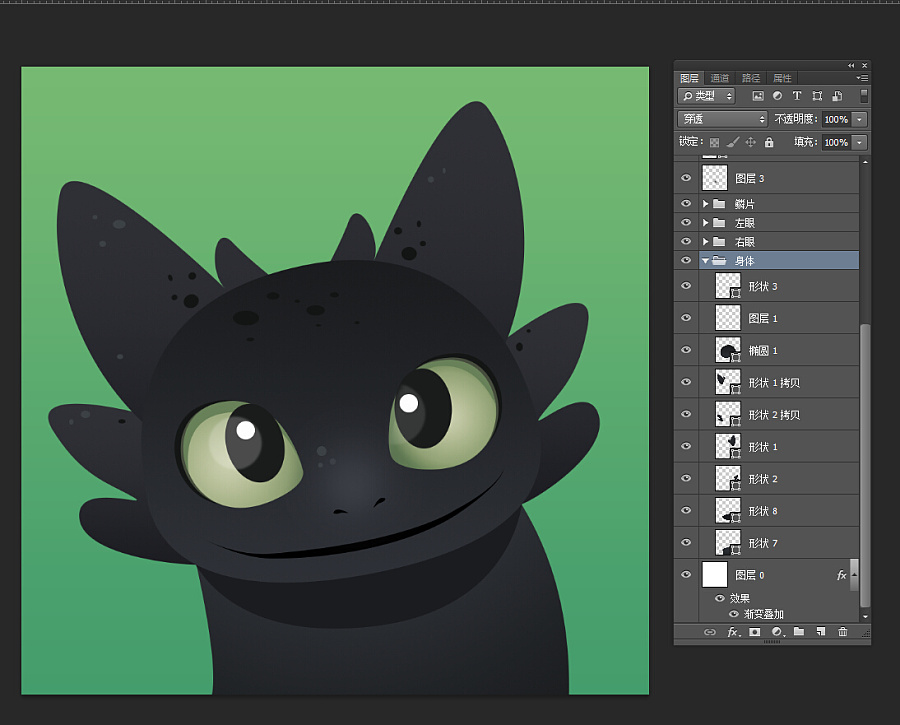
Task: Filter layers by shape layer icon
Action: click(x=817, y=96)
